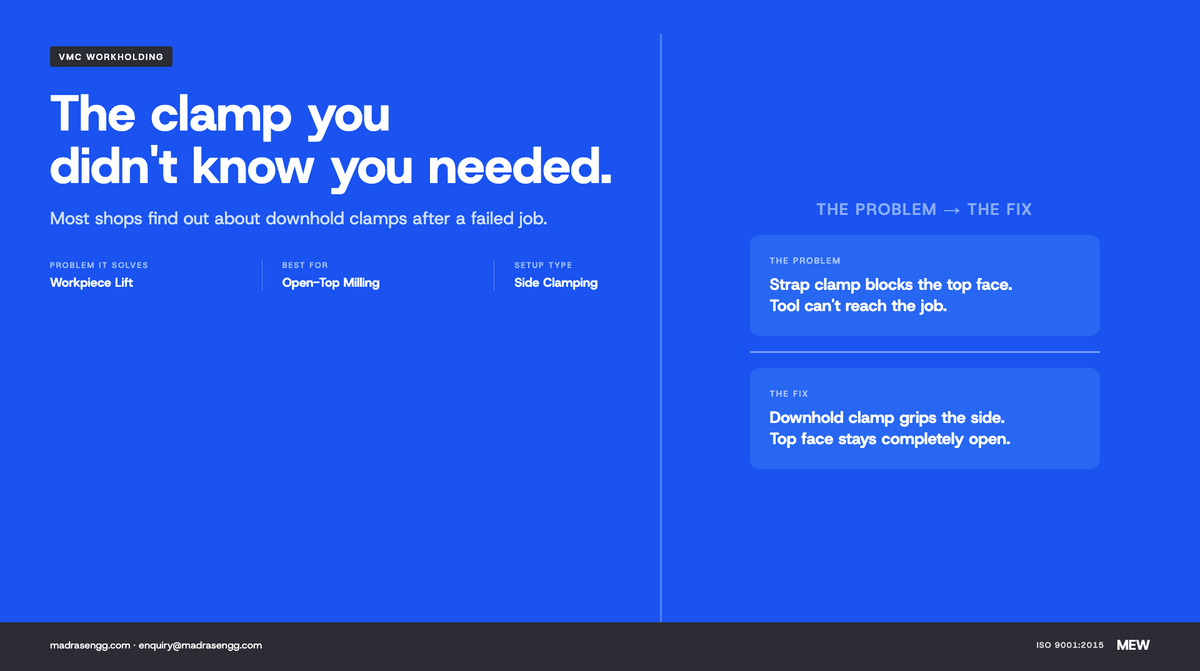Select the line "Strap clamp blocks the top face."
The width and height of the screenshot is (1200, 671).
[x=891, y=285]
